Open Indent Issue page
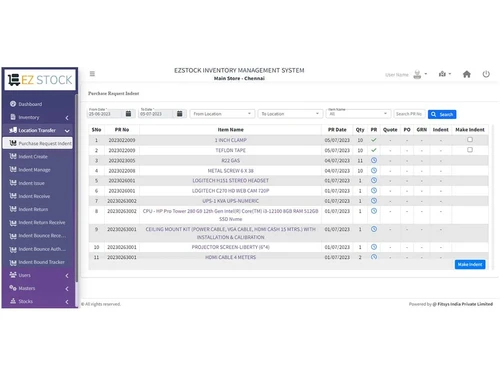The width and height of the screenshot is (500, 375). click(31, 183)
